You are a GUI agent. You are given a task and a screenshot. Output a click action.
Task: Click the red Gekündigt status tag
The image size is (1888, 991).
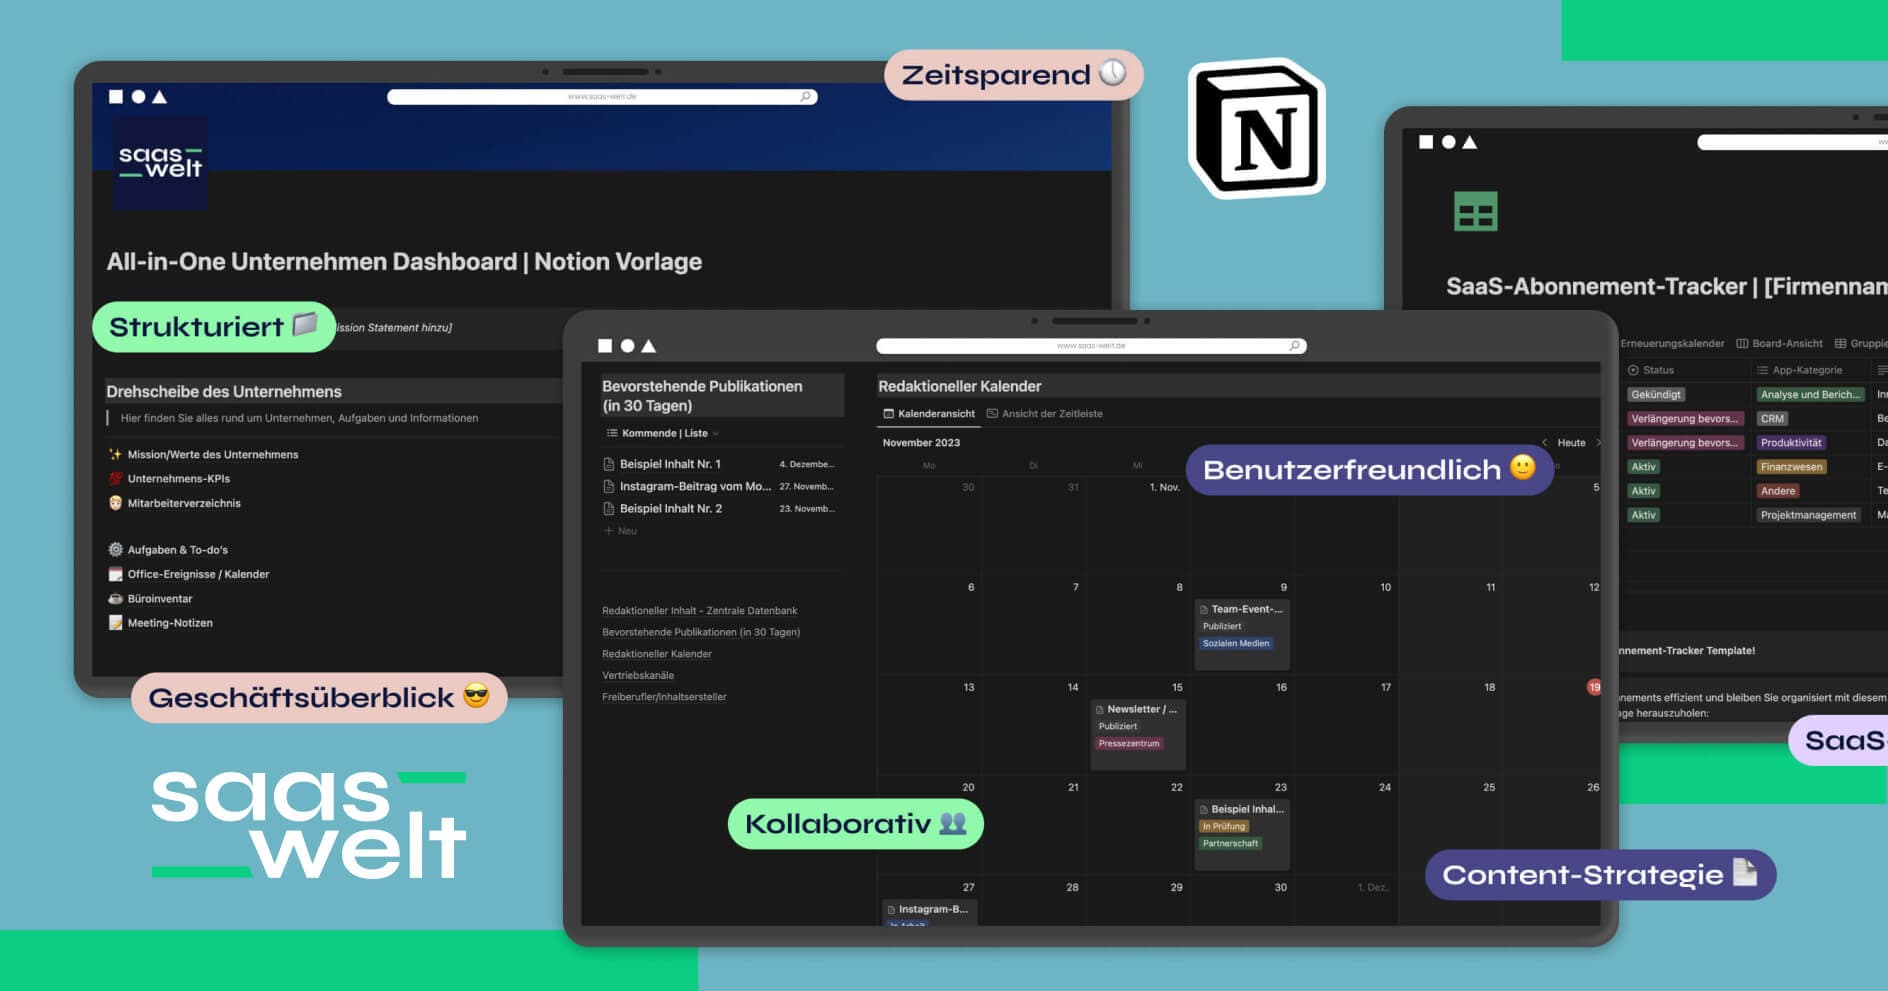click(1656, 395)
